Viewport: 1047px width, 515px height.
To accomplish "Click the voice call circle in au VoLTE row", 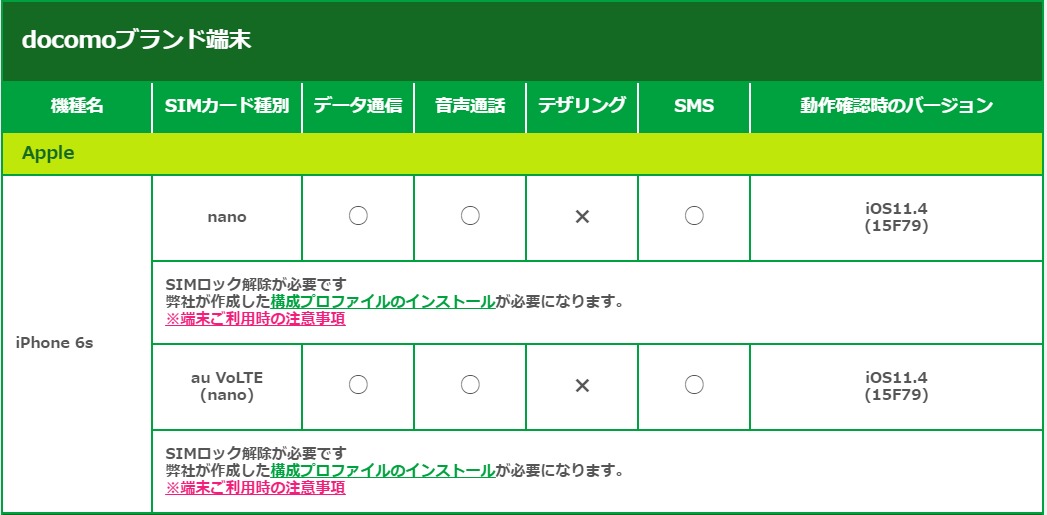I will [470, 385].
